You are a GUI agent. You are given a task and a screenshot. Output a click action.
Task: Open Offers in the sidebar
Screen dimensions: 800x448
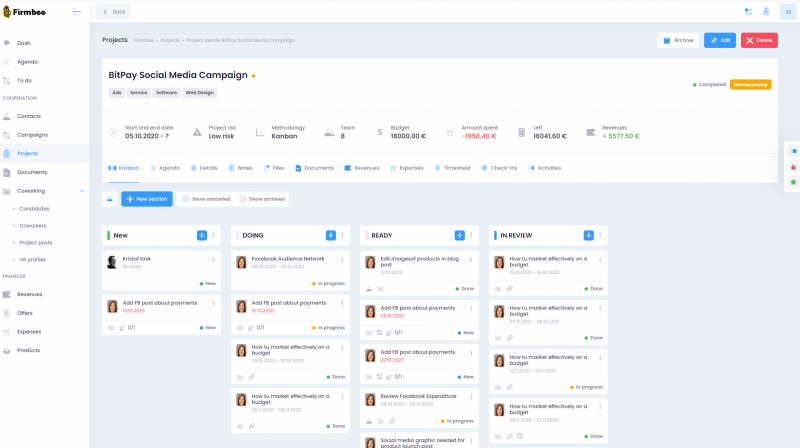point(24,313)
